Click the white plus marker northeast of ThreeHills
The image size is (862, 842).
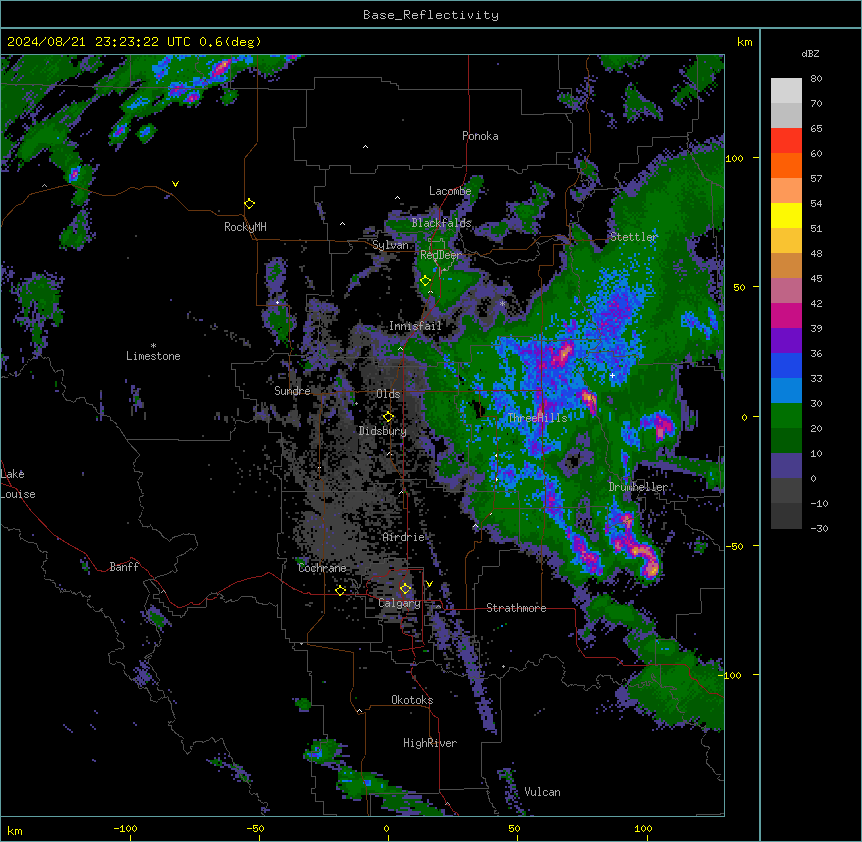coord(612,375)
